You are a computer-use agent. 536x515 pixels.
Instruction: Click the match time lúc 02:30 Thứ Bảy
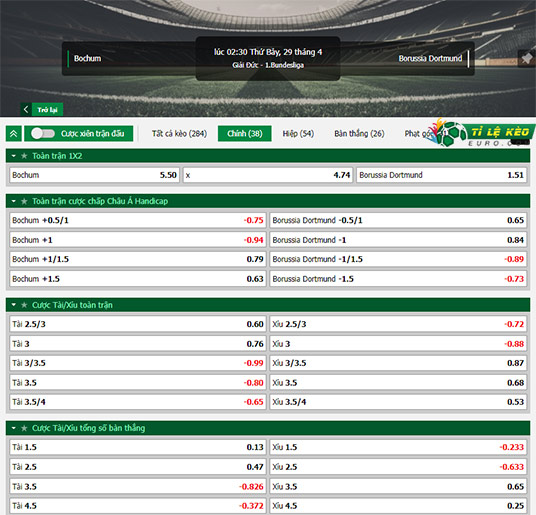pos(268,52)
